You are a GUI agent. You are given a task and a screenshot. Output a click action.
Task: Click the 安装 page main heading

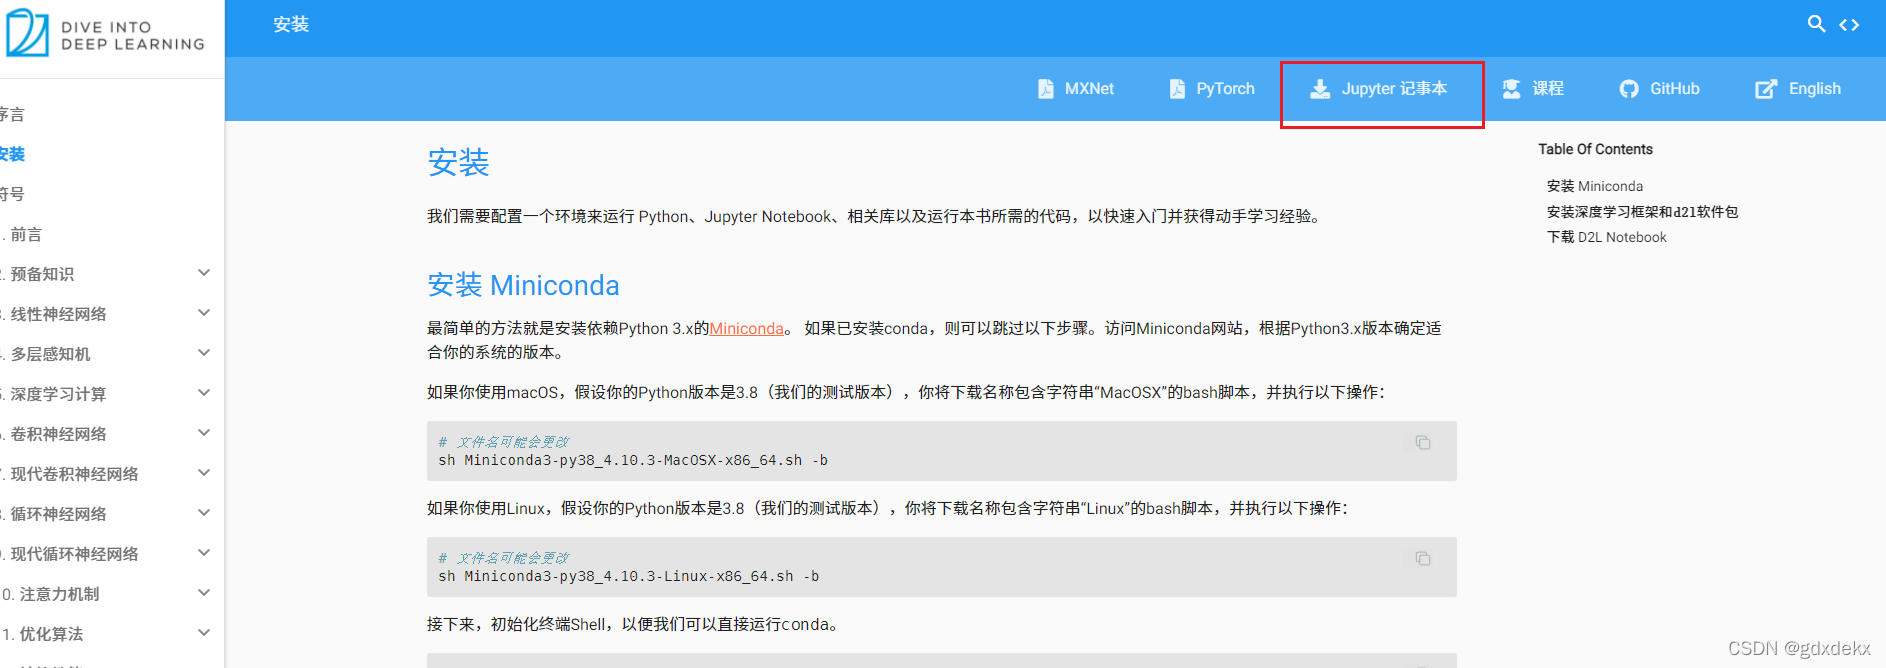point(458,163)
